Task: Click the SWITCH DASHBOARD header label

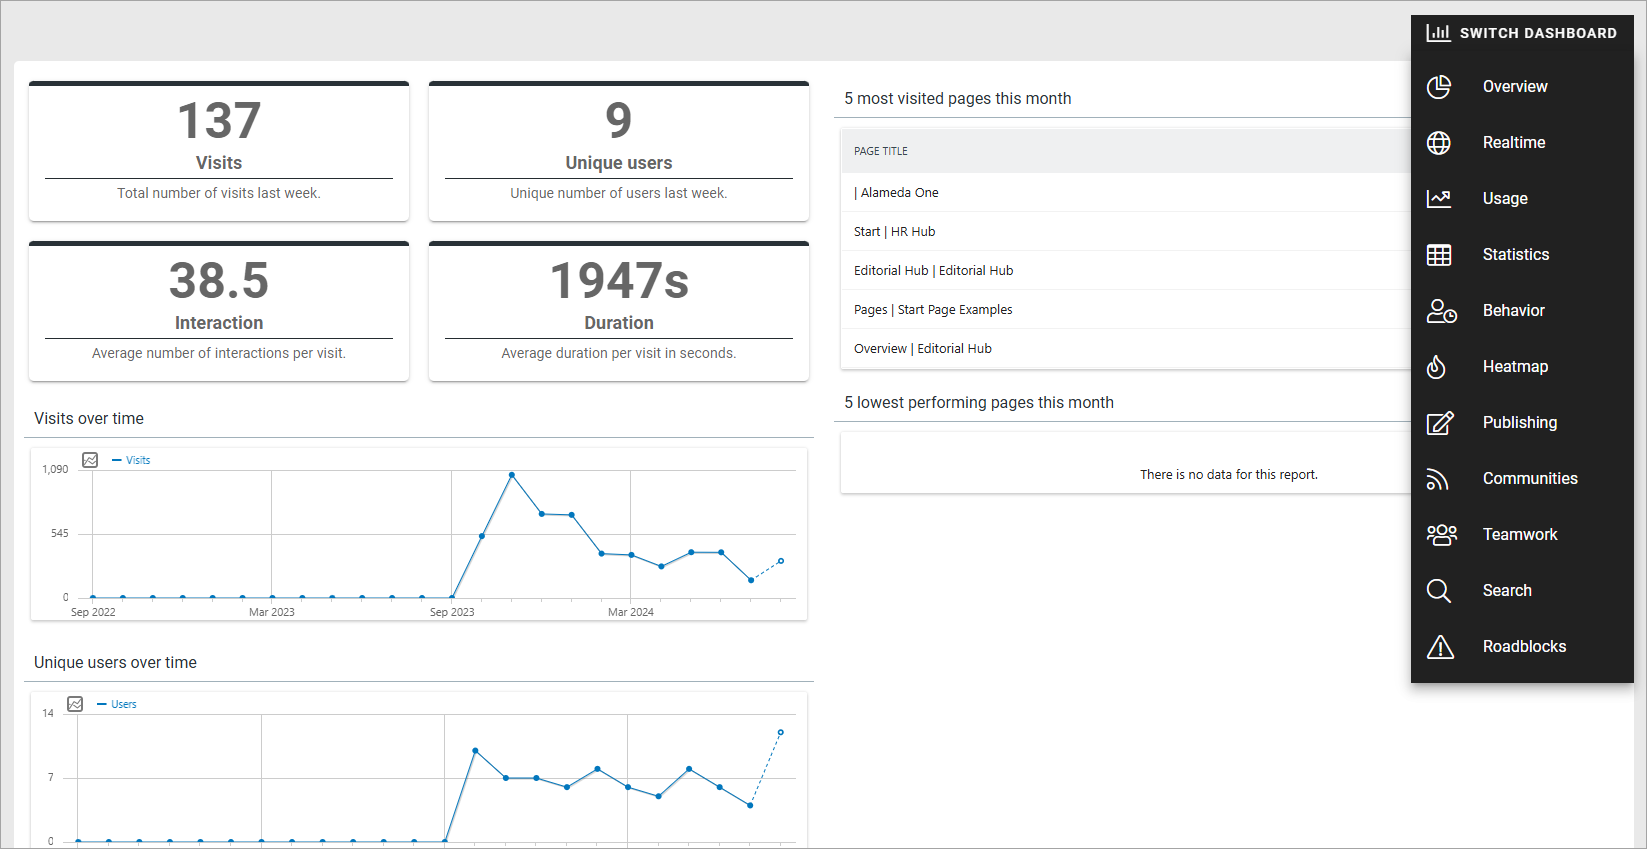Action: (1538, 33)
